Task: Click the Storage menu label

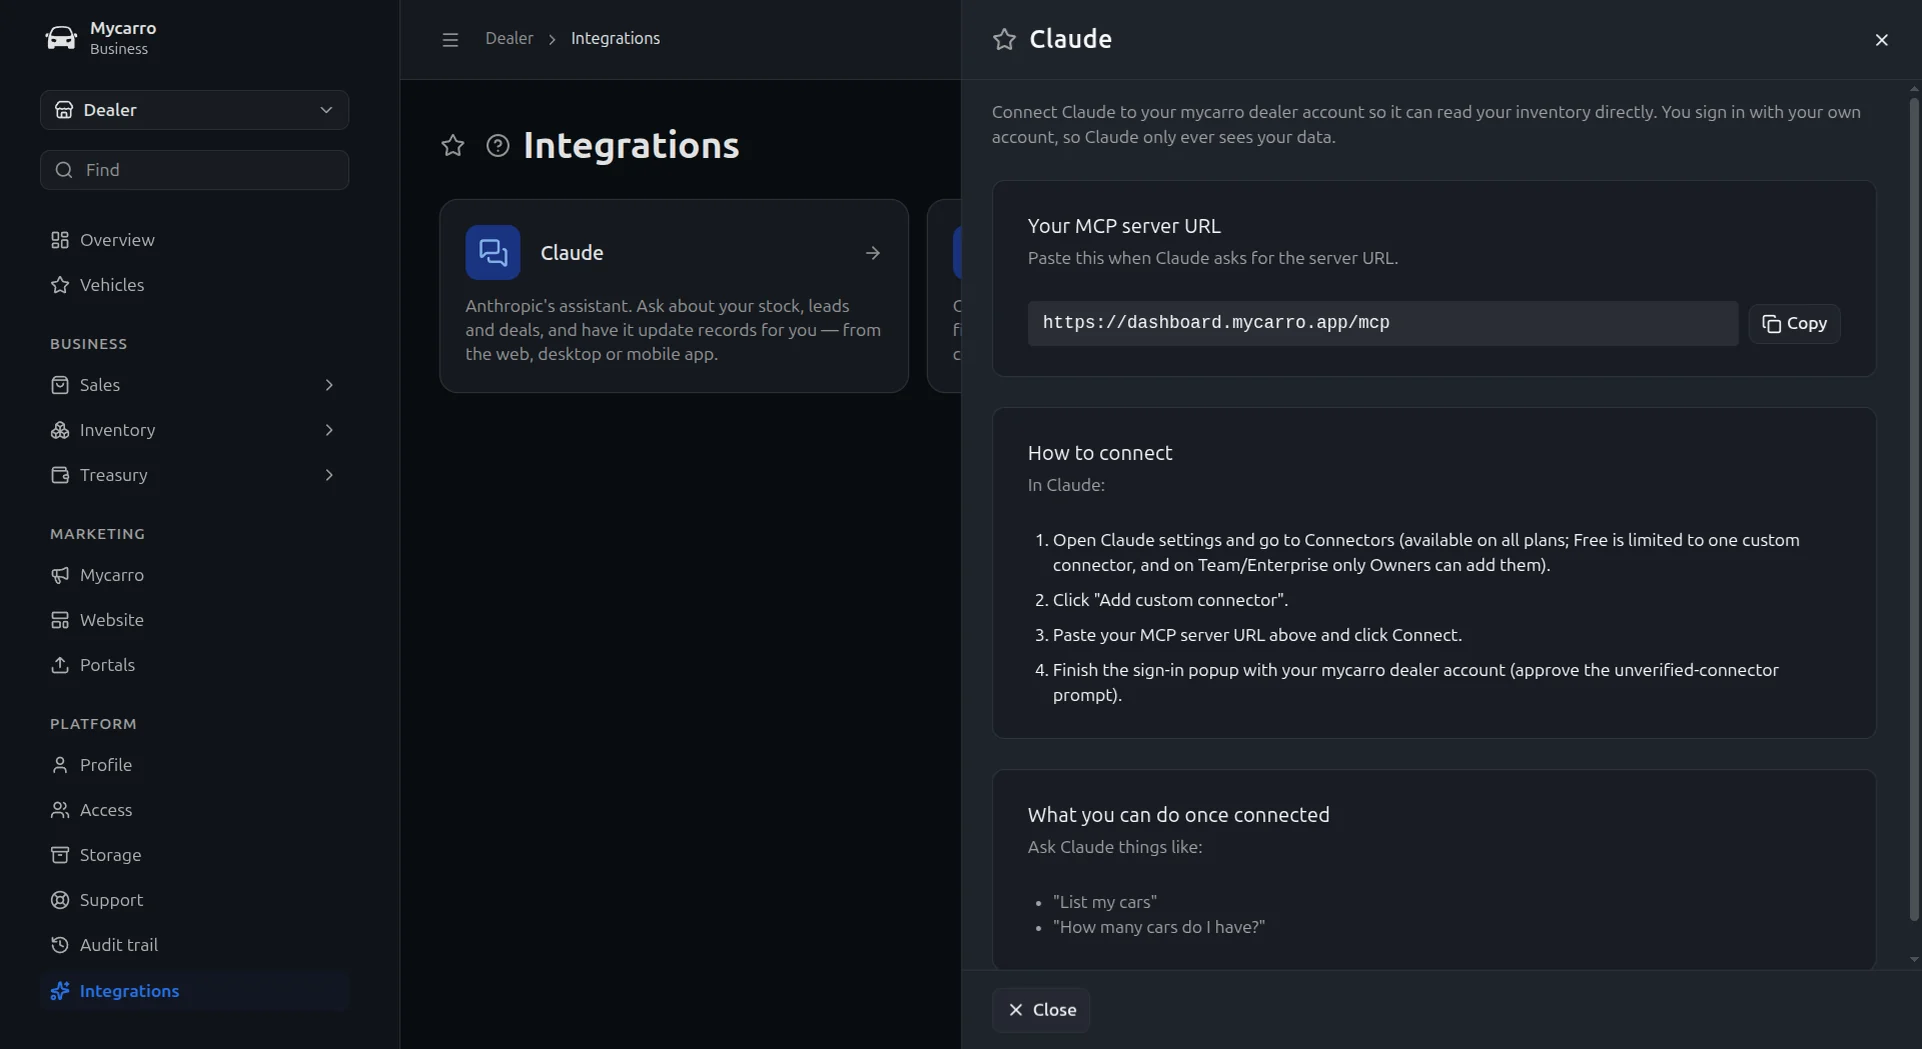Action: (111, 855)
